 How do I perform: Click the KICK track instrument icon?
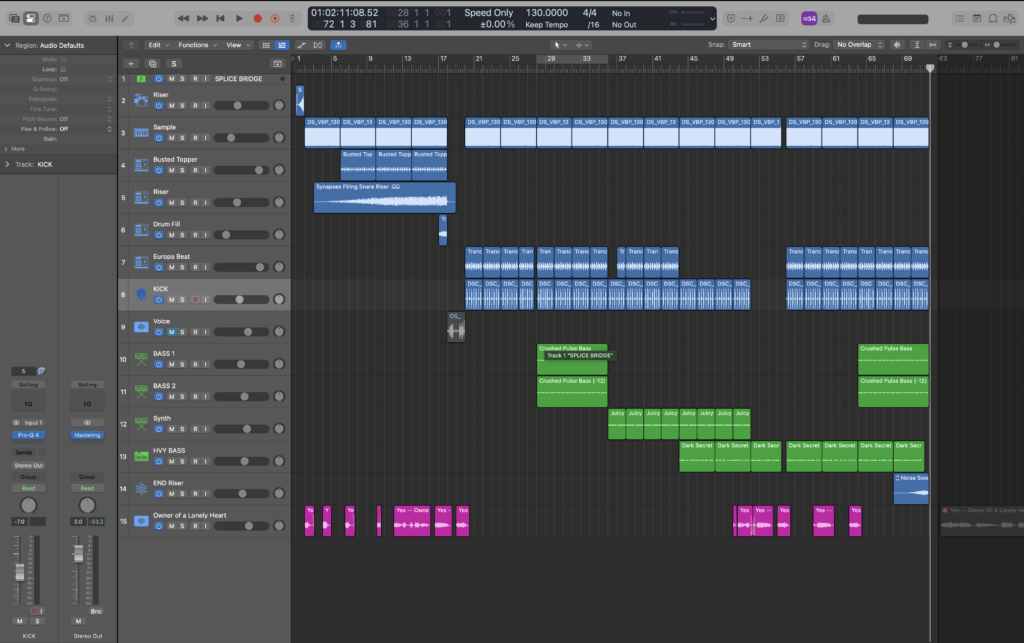pos(140,294)
